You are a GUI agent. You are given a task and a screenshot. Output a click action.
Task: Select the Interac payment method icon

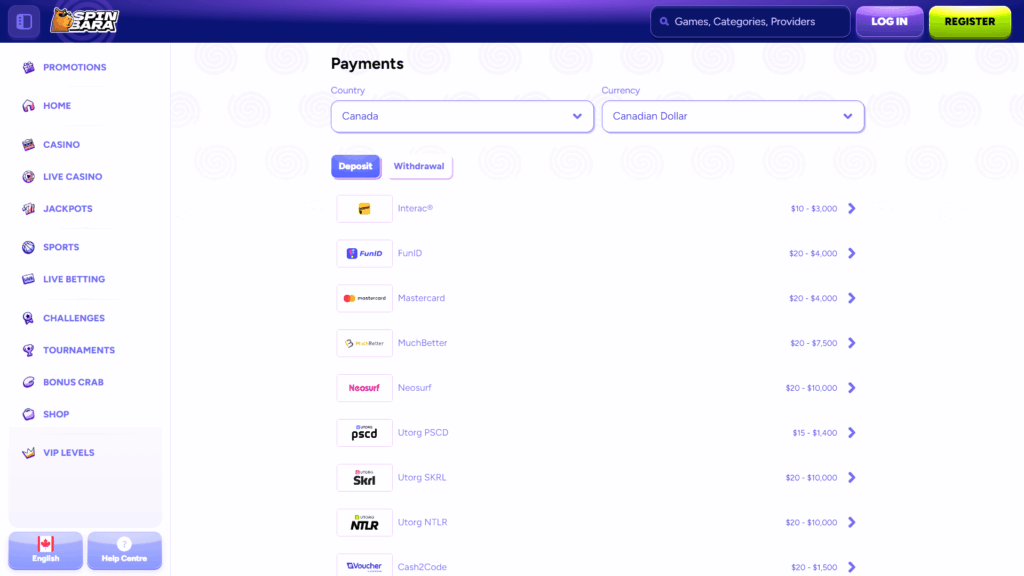tap(364, 208)
